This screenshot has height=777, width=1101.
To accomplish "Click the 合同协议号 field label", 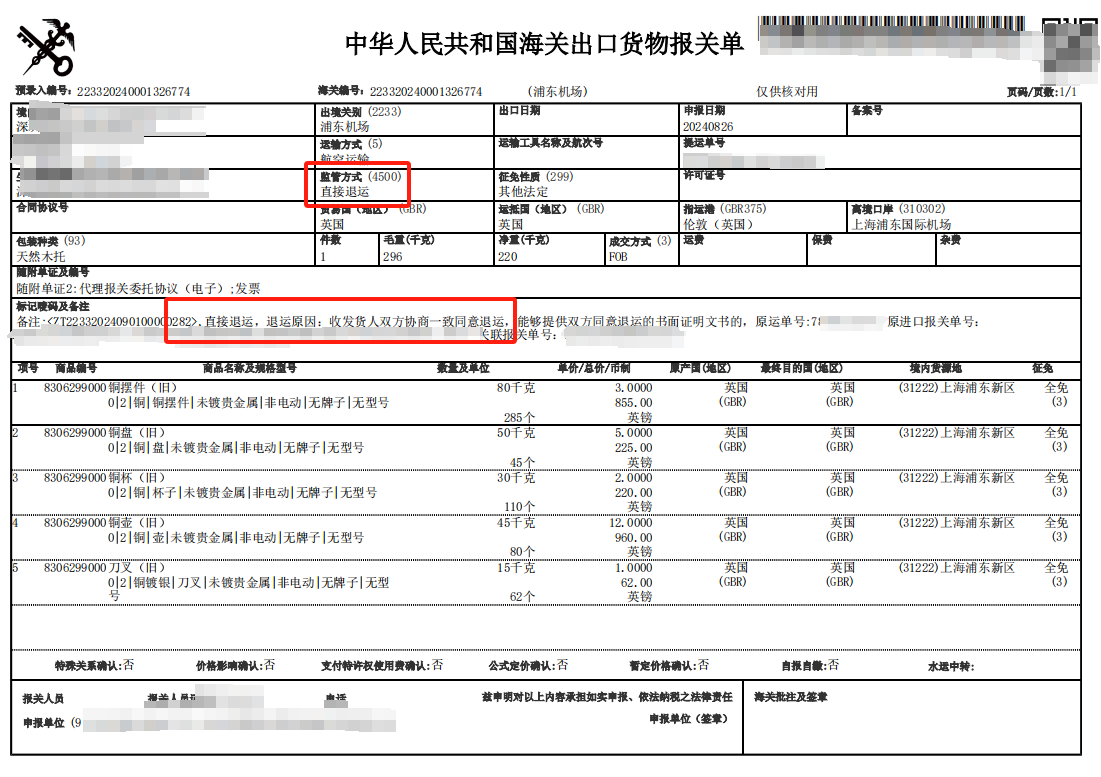I will coord(42,208).
